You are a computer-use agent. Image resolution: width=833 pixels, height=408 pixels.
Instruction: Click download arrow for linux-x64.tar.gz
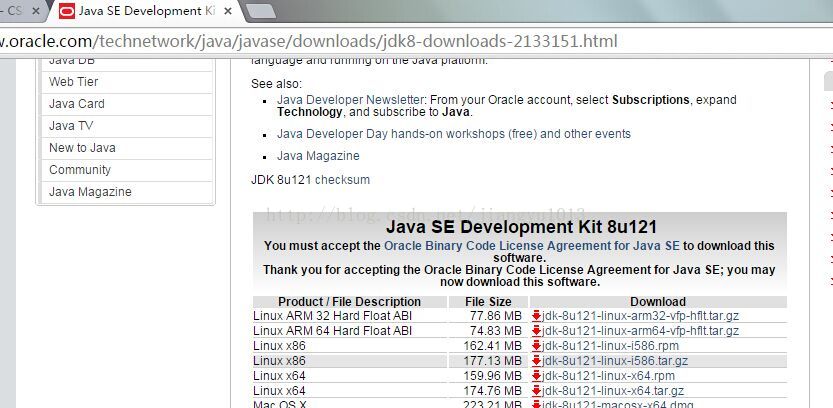(x=536, y=391)
